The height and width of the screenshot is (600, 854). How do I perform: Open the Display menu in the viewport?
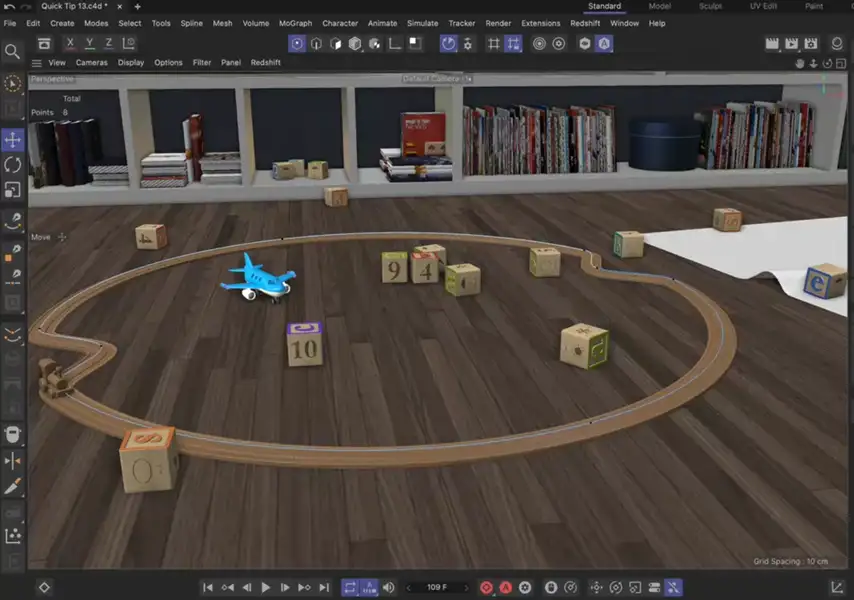[x=130, y=62]
